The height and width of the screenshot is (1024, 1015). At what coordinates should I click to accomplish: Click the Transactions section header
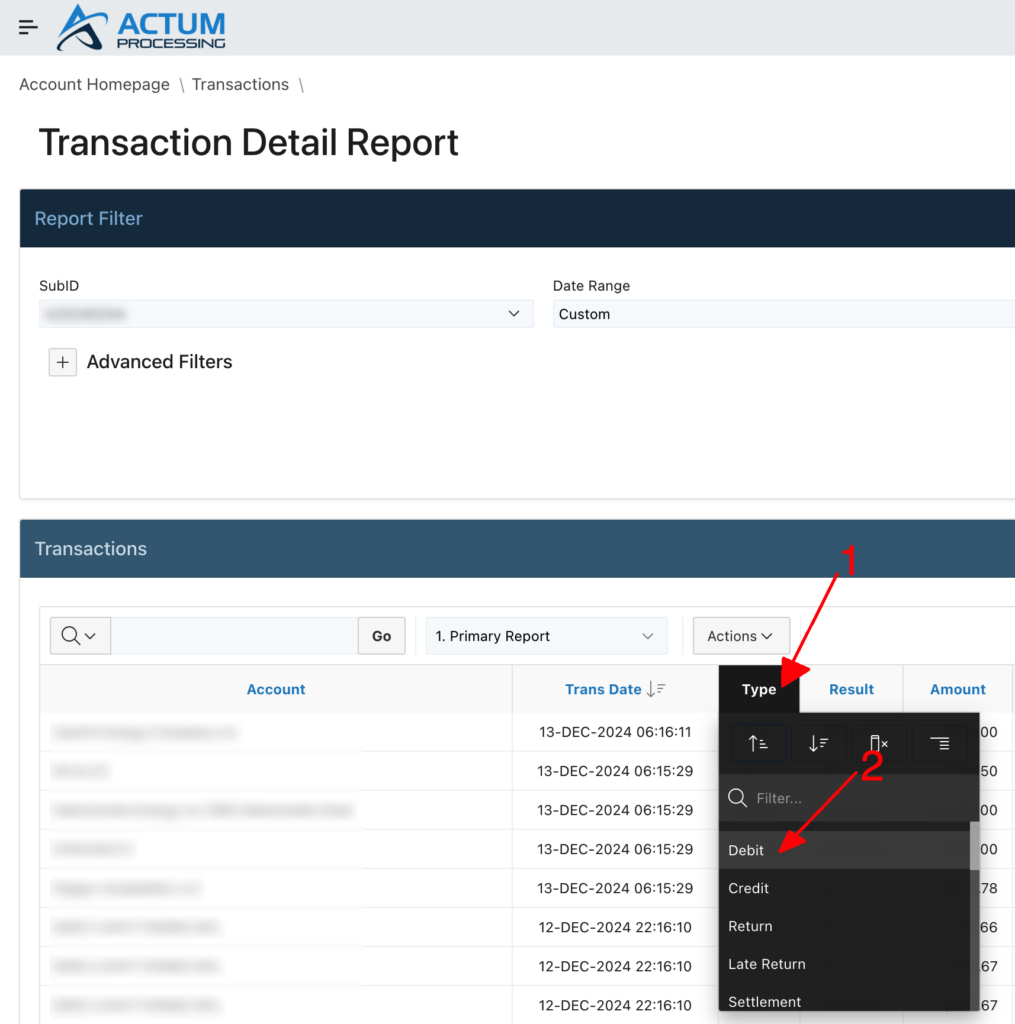[x=517, y=549]
